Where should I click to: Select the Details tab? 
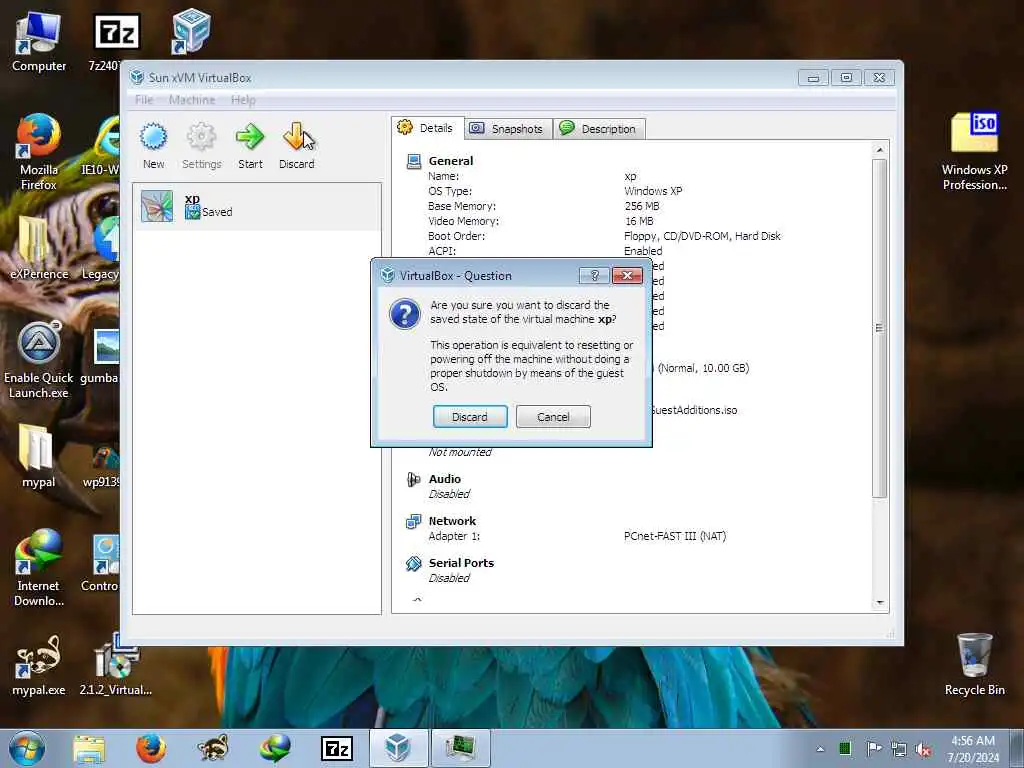pyautogui.click(x=427, y=128)
